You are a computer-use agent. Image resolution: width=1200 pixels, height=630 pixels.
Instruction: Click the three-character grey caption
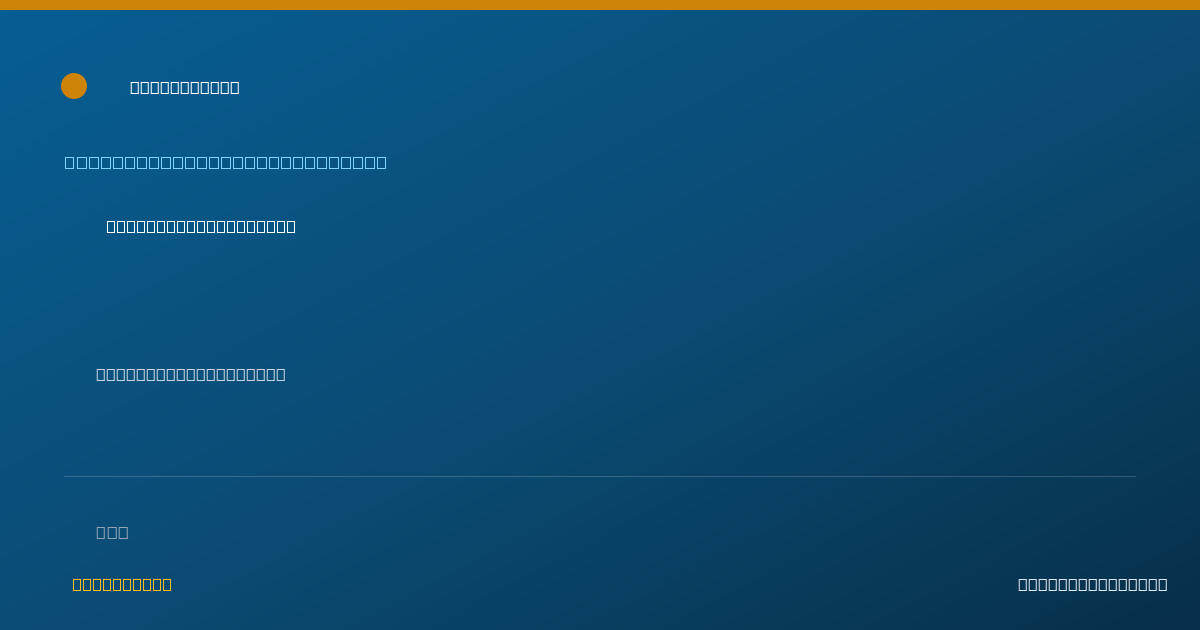click(112, 532)
